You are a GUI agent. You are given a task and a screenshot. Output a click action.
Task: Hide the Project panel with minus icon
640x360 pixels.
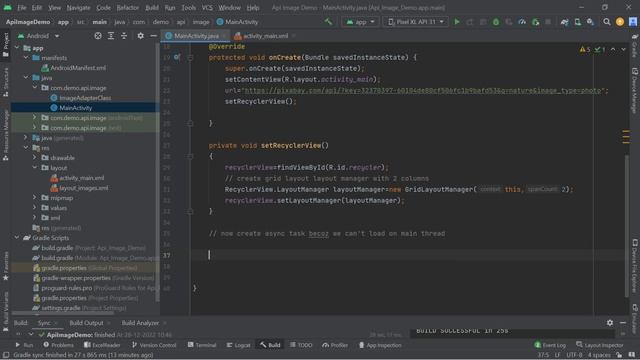[x=153, y=36]
